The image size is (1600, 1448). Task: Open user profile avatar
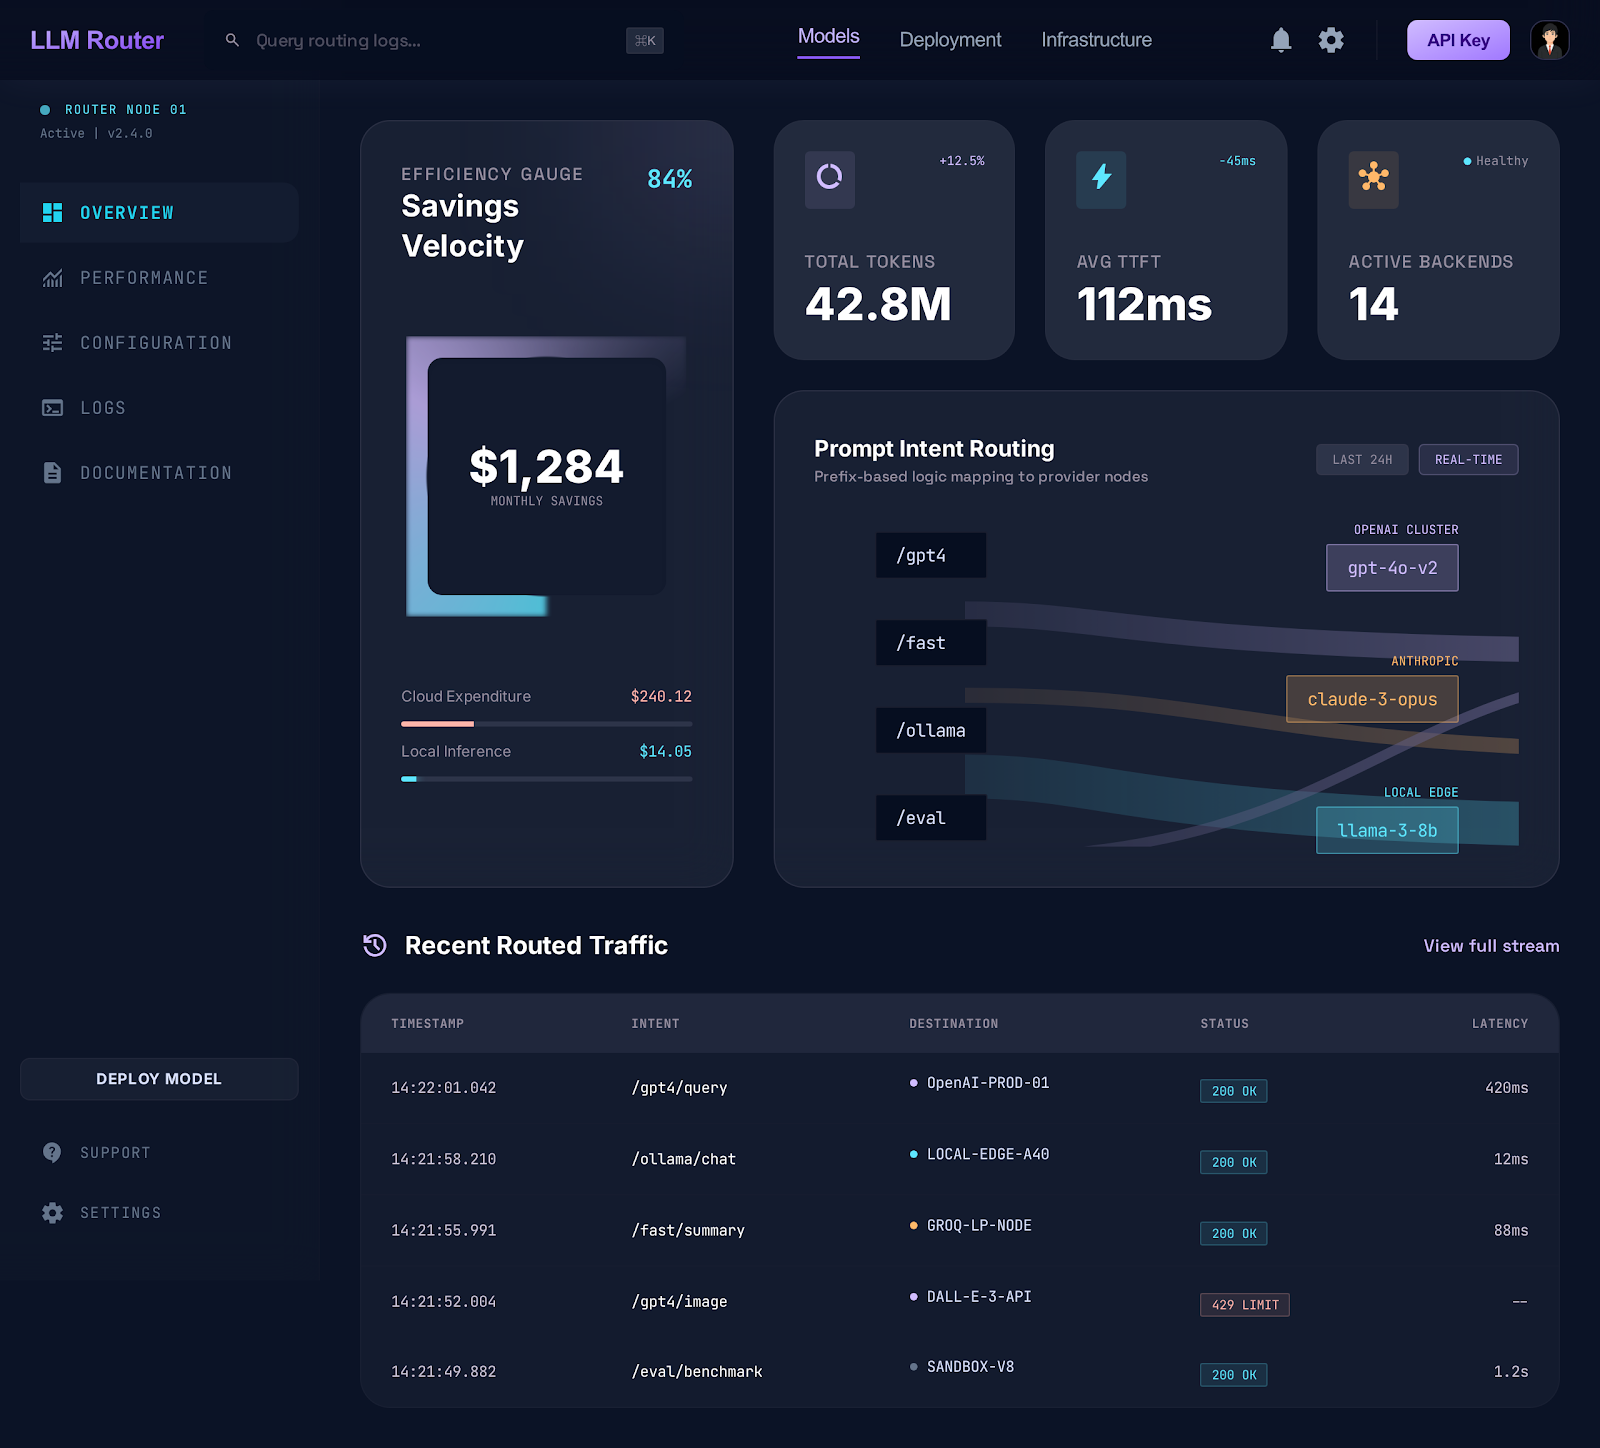(1549, 40)
